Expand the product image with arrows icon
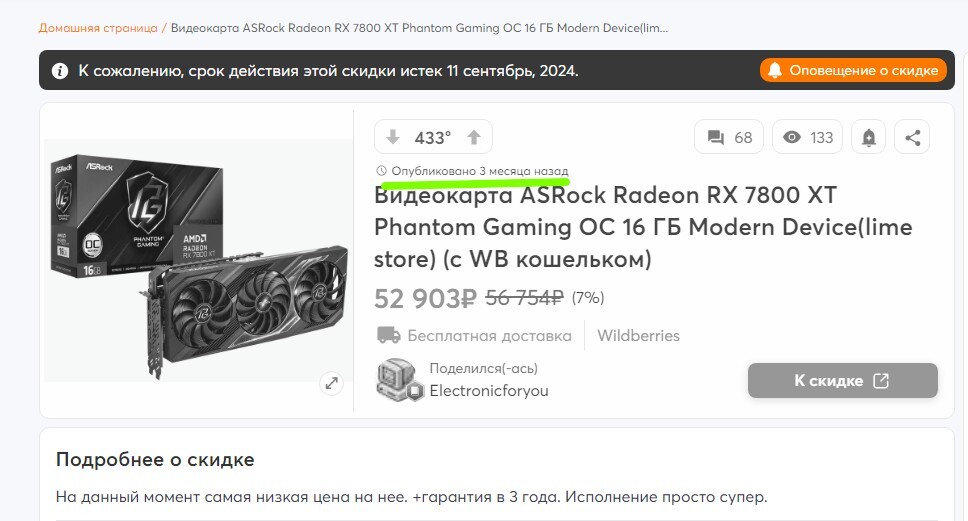Image resolution: width=968 pixels, height=521 pixels. [332, 383]
